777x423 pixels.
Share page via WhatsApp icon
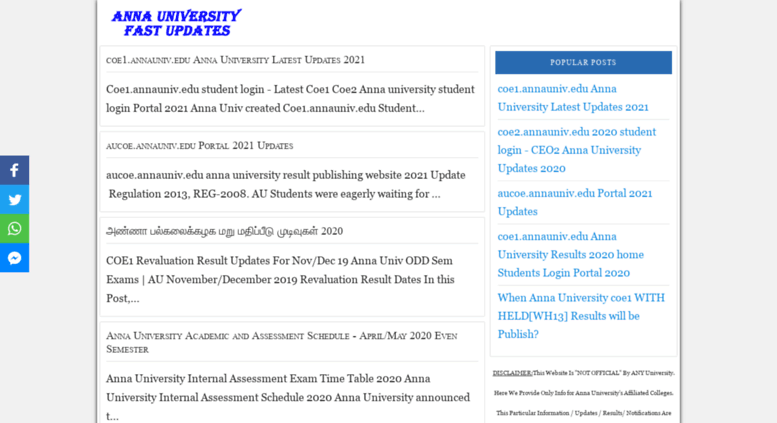(14, 228)
